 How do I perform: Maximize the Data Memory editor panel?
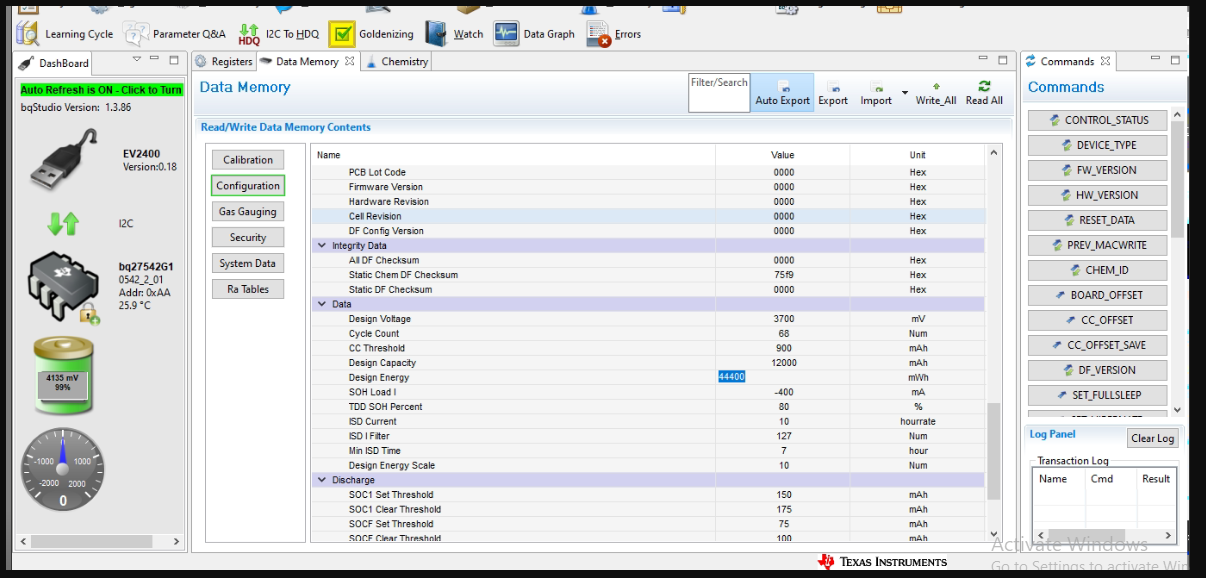[1003, 61]
